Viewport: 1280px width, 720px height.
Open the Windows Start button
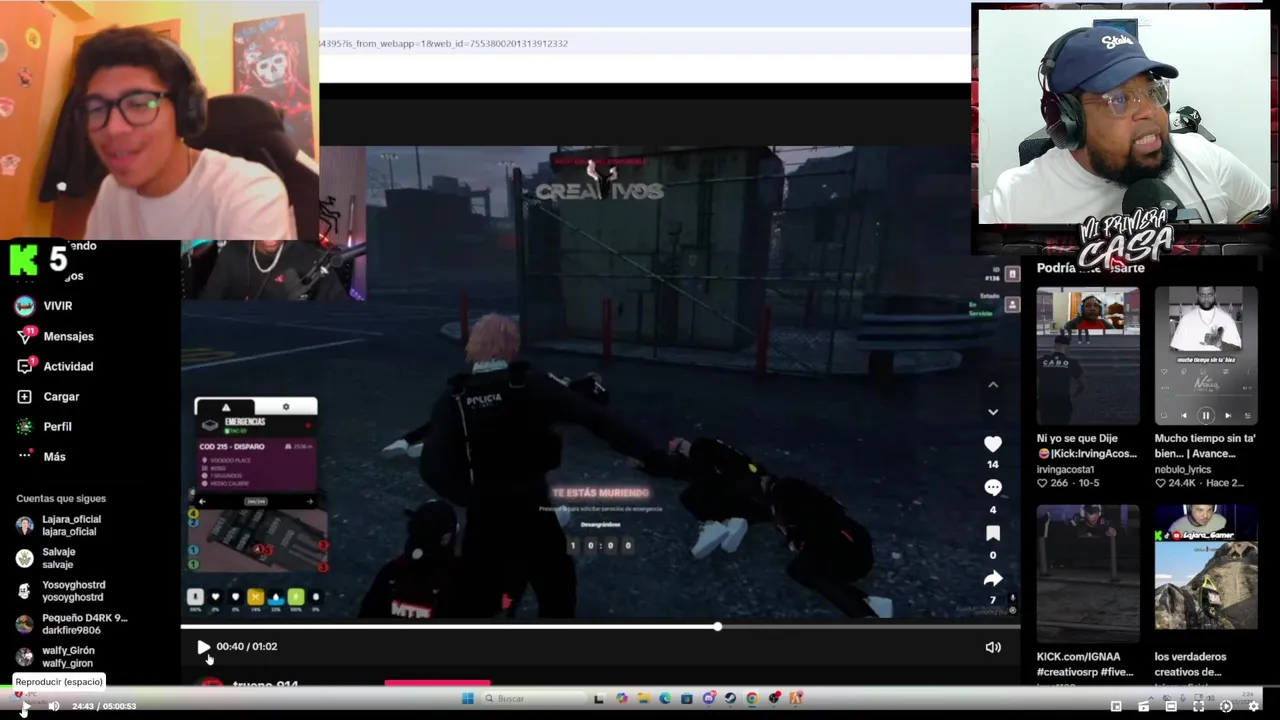[467, 698]
